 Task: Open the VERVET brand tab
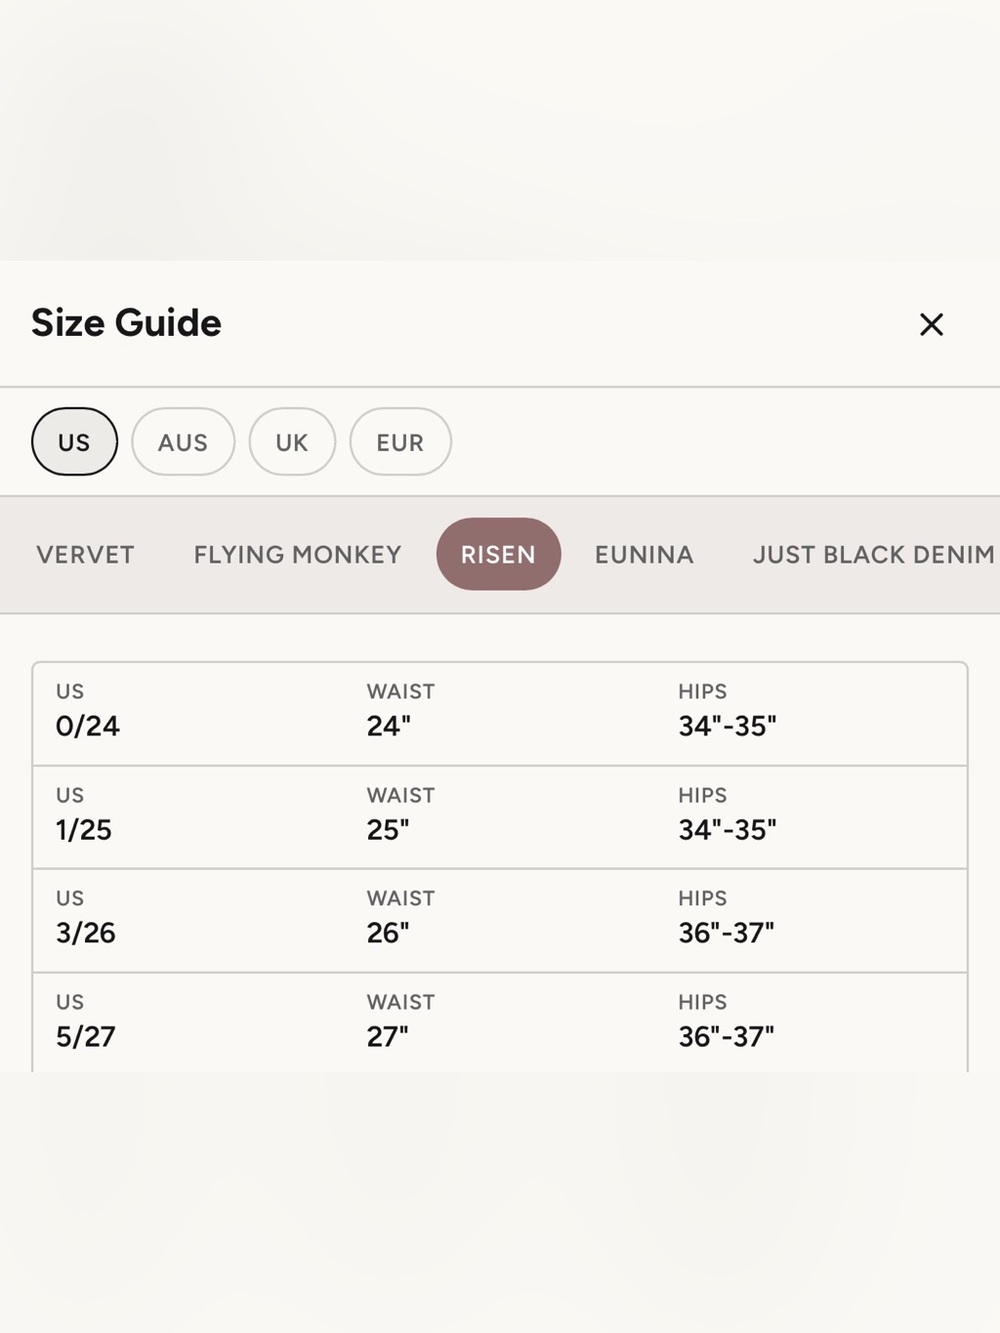[x=85, y=554]
